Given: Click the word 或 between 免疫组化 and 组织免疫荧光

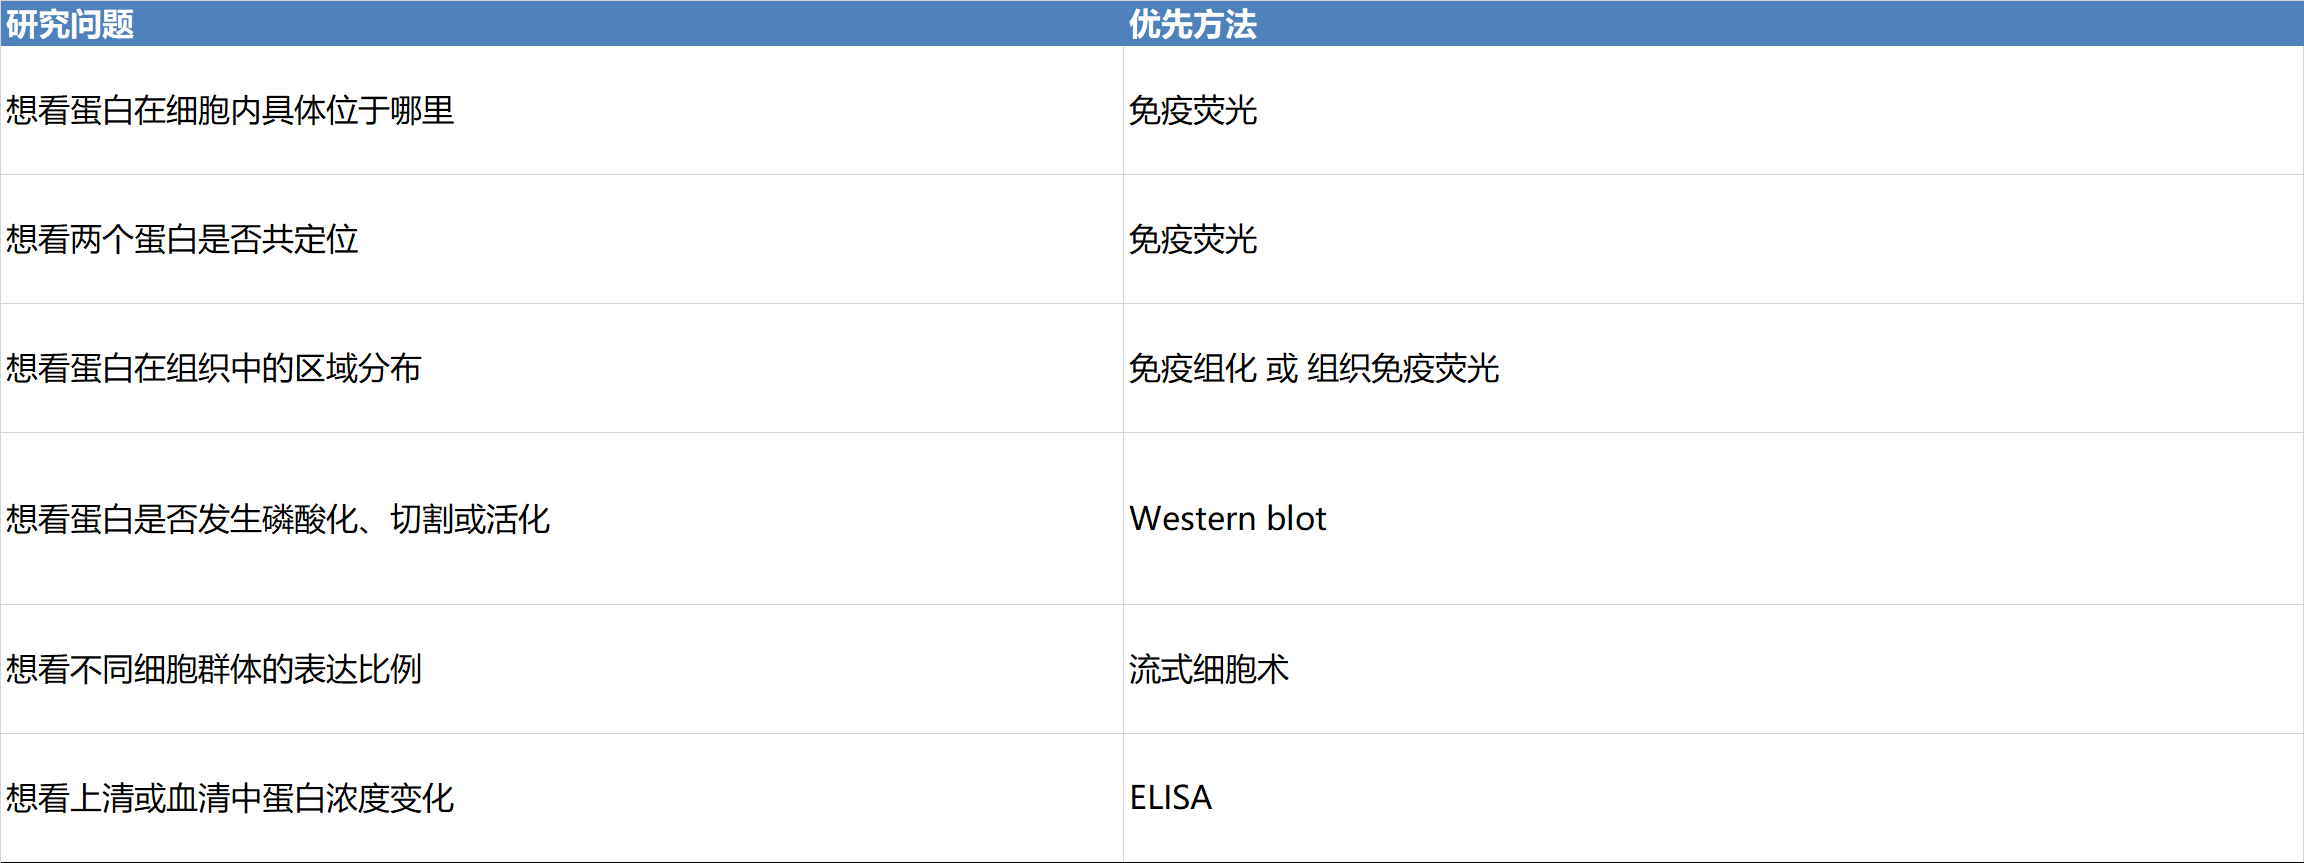Looking at the screenshot, I should pyautogui.click(x=1282, y=368).
